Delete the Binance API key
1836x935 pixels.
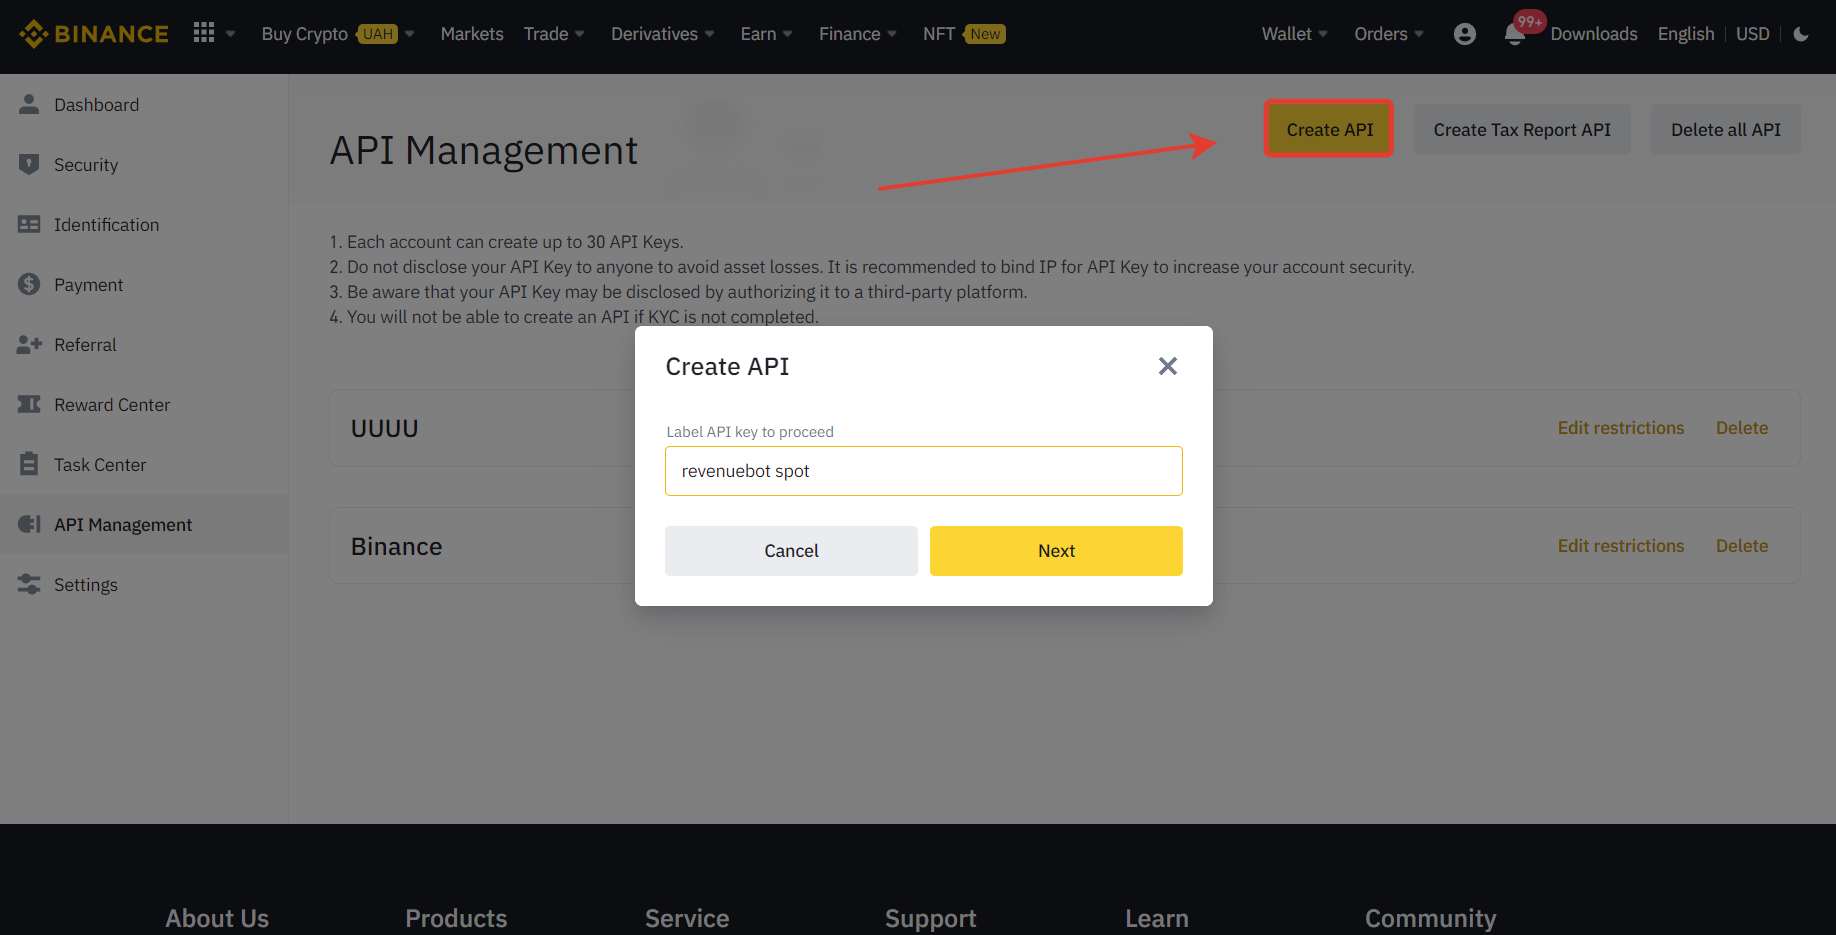(x=1742, y=546)
